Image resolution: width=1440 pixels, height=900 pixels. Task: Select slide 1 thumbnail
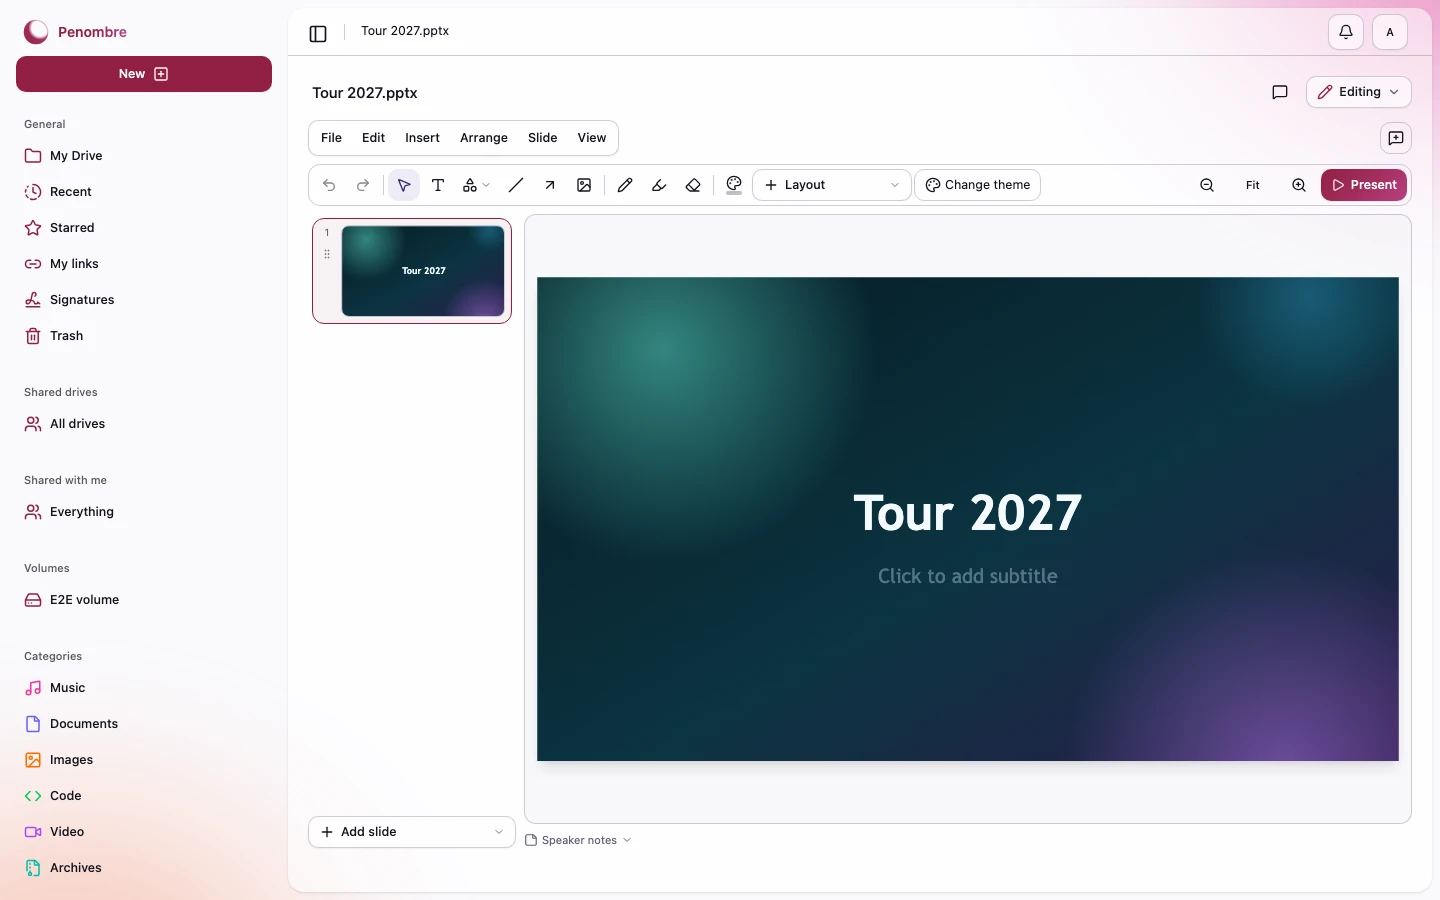[423, 271]
